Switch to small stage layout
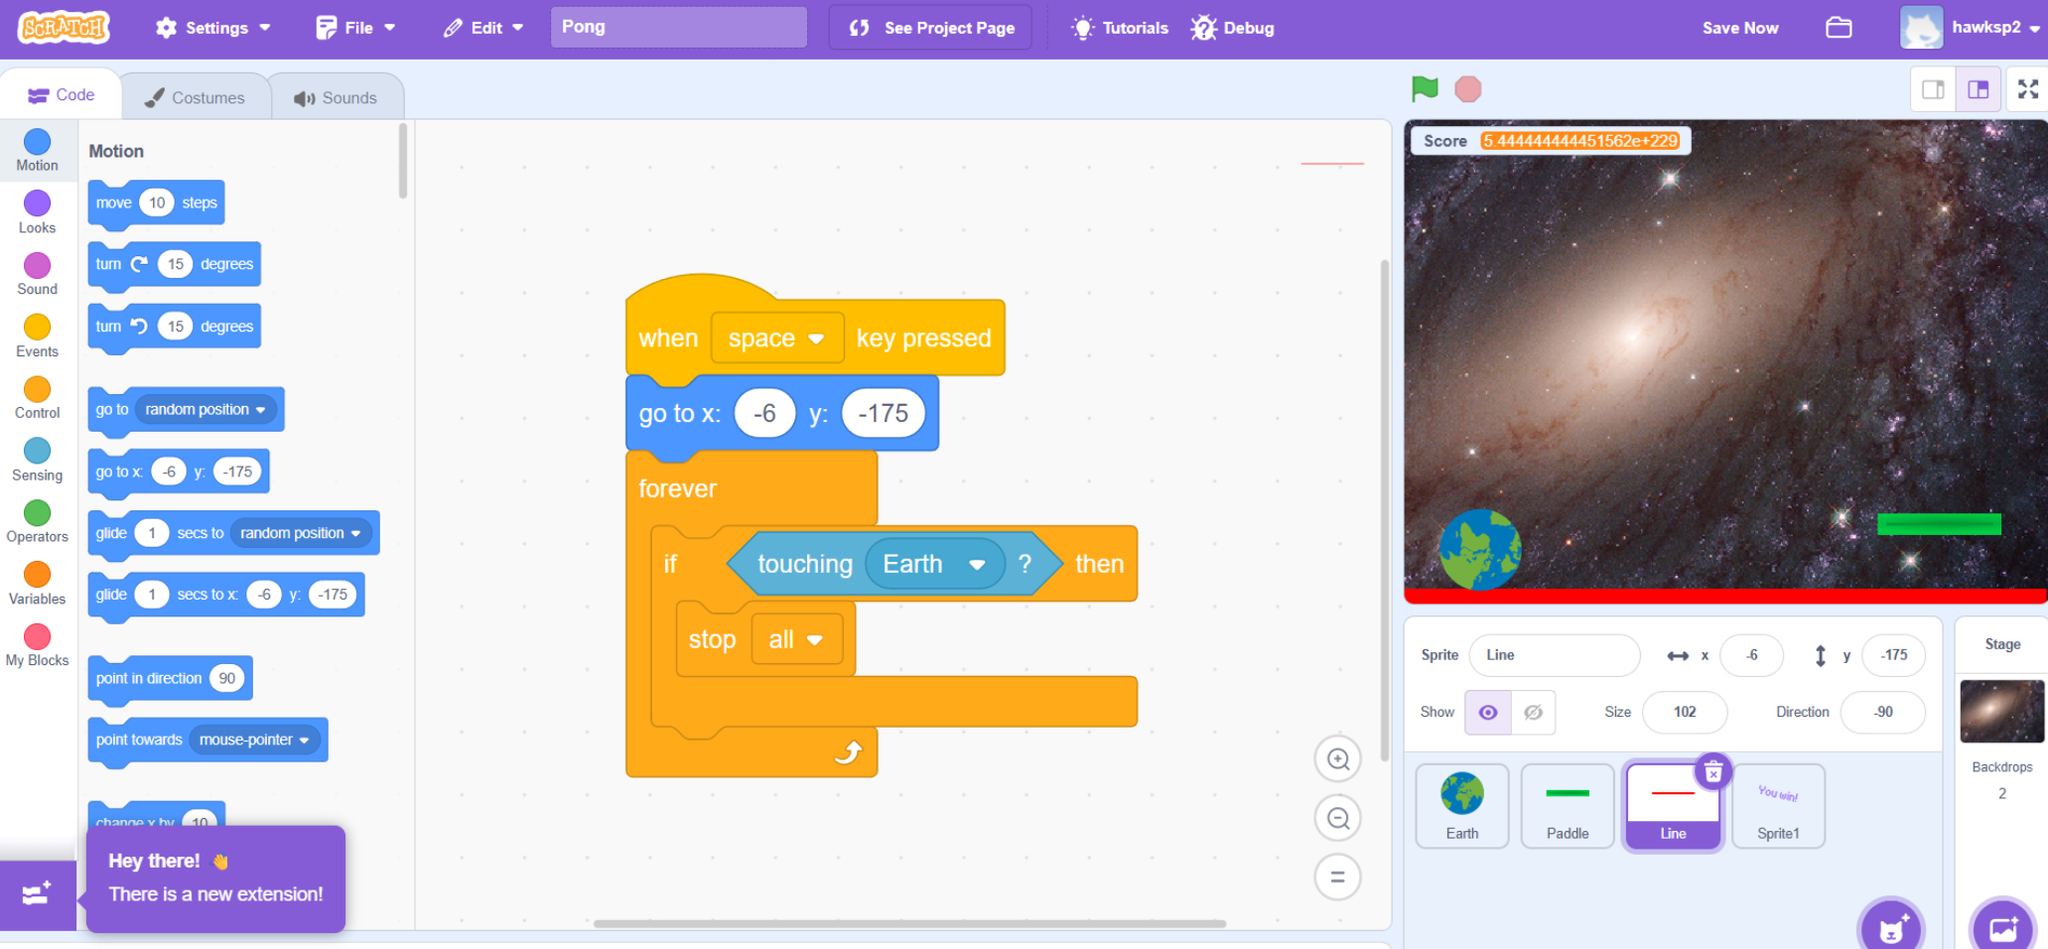Image resolution: width=2048 pixels, height=949 pixels. click(x=1933, y=89)
